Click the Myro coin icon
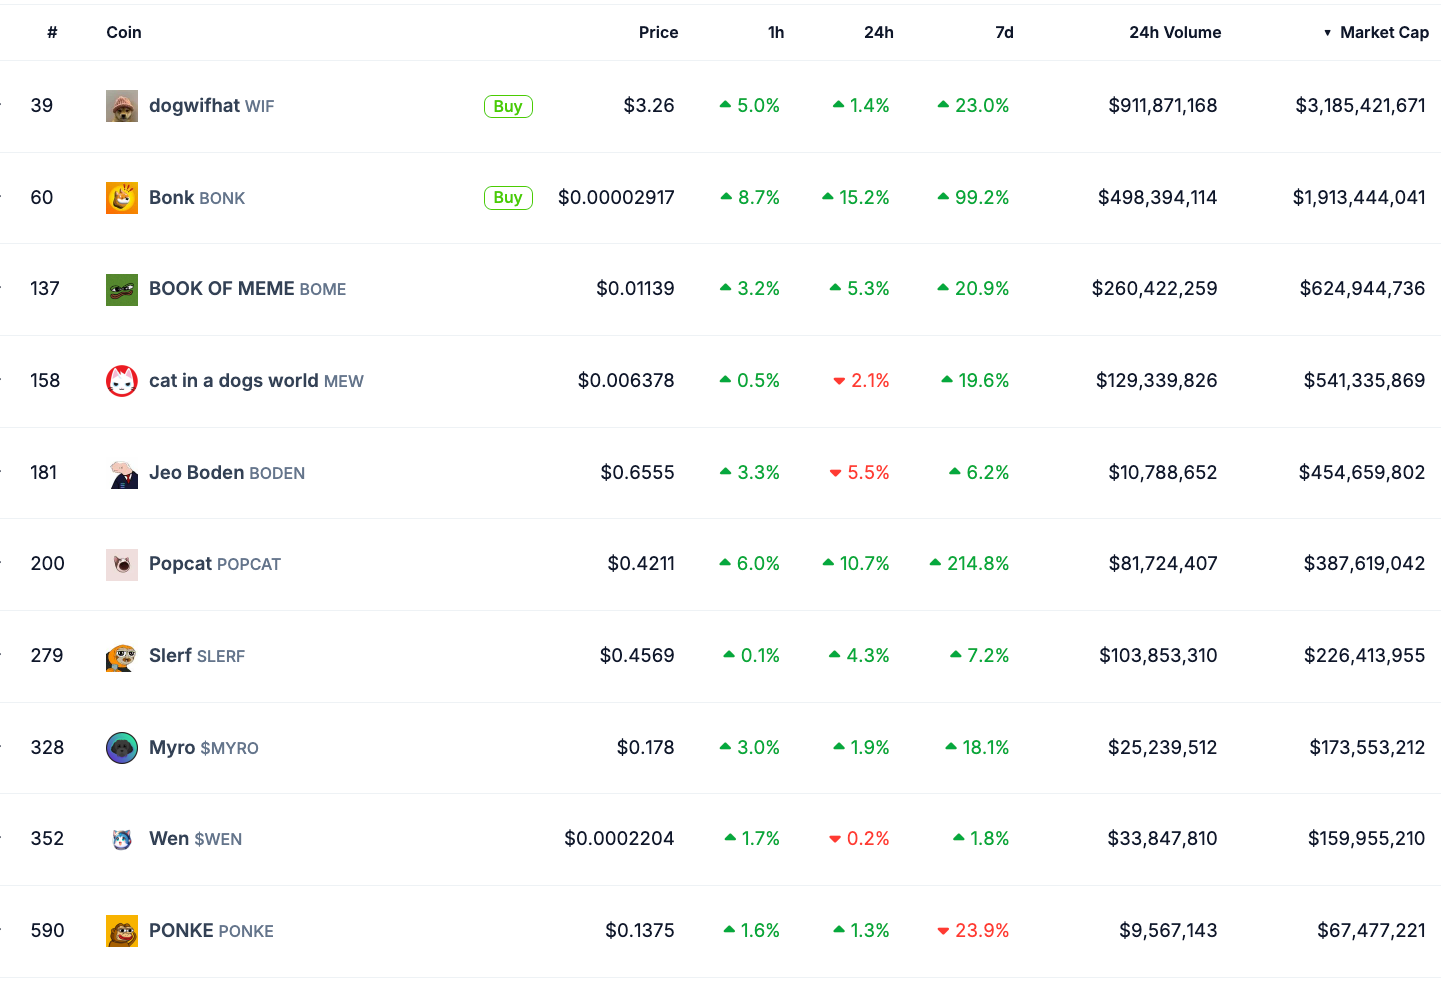The width and height of the screenshot is (1441, 1001). (122, 748)
